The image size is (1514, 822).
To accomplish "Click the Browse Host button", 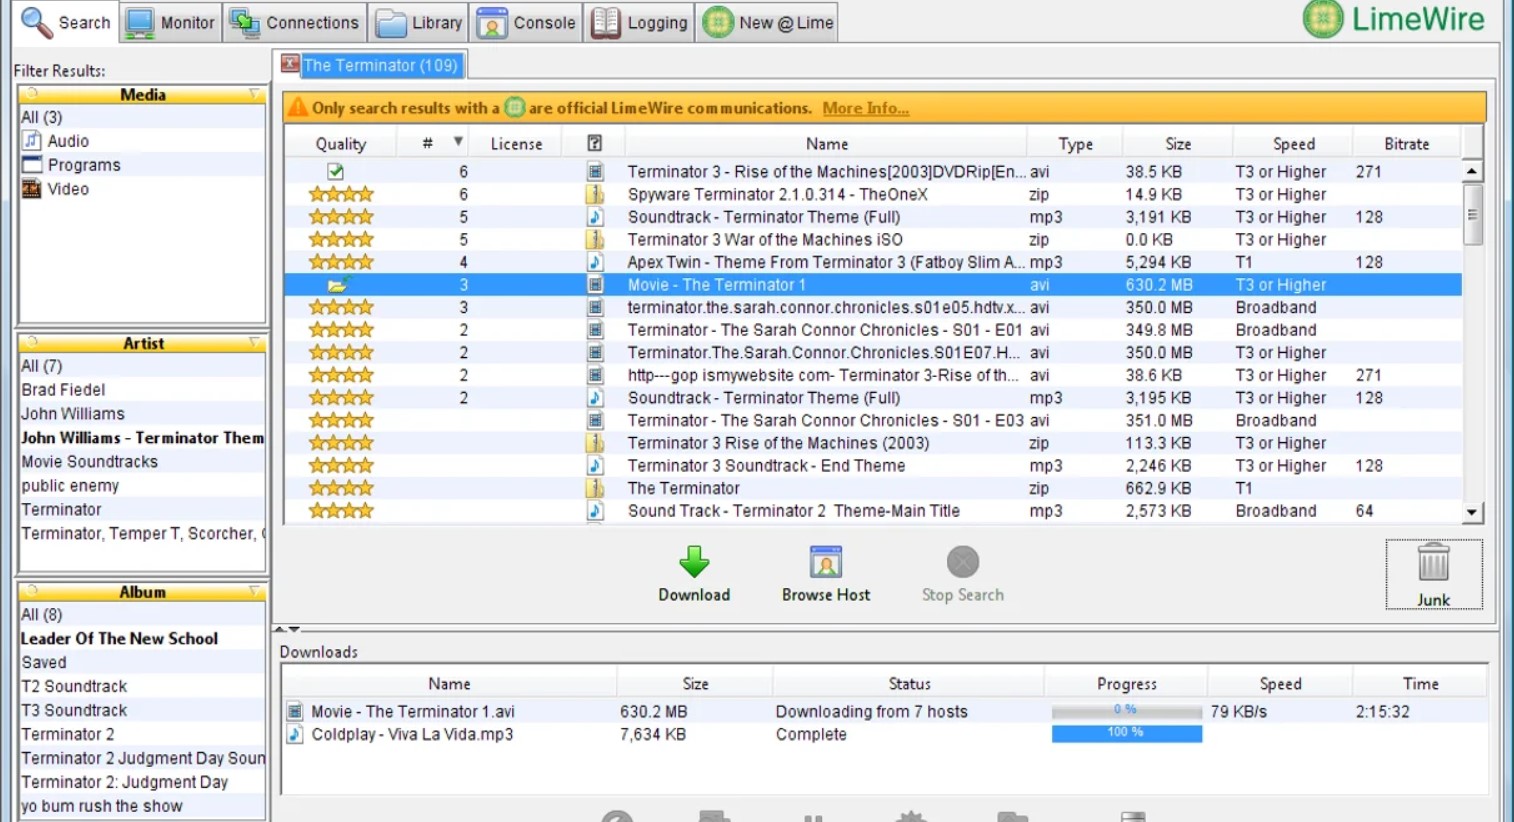I will coord(826,574).
